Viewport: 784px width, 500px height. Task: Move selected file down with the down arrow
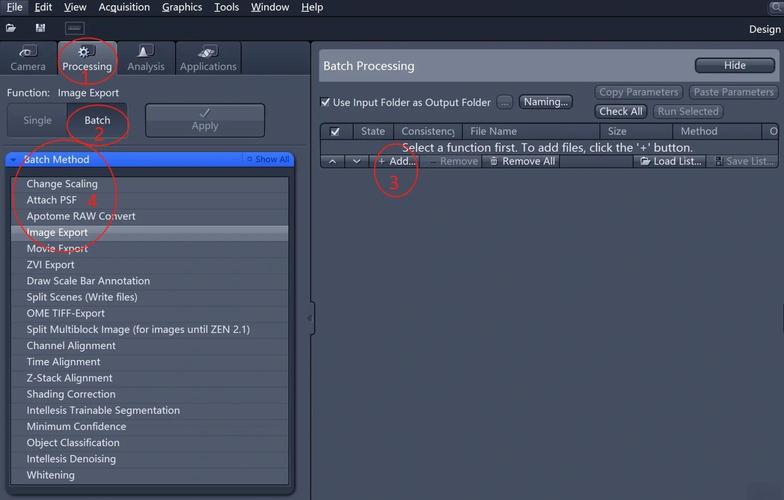tap(356, 161)
